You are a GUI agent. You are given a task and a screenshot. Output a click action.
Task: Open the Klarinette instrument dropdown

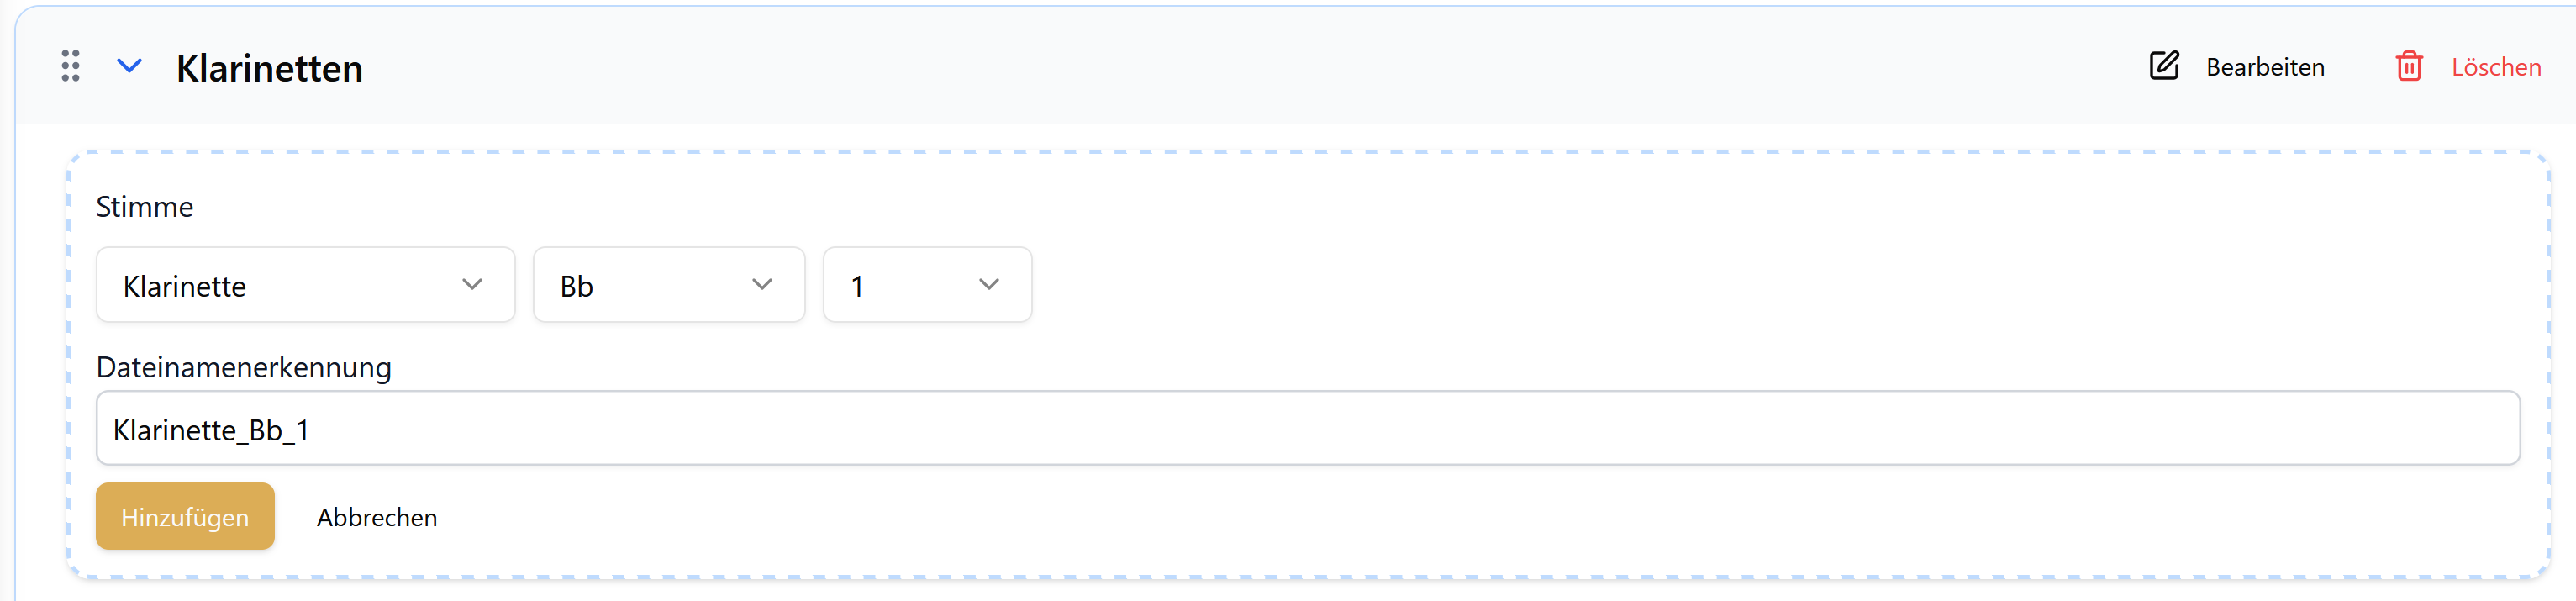(x=305, y=285)
